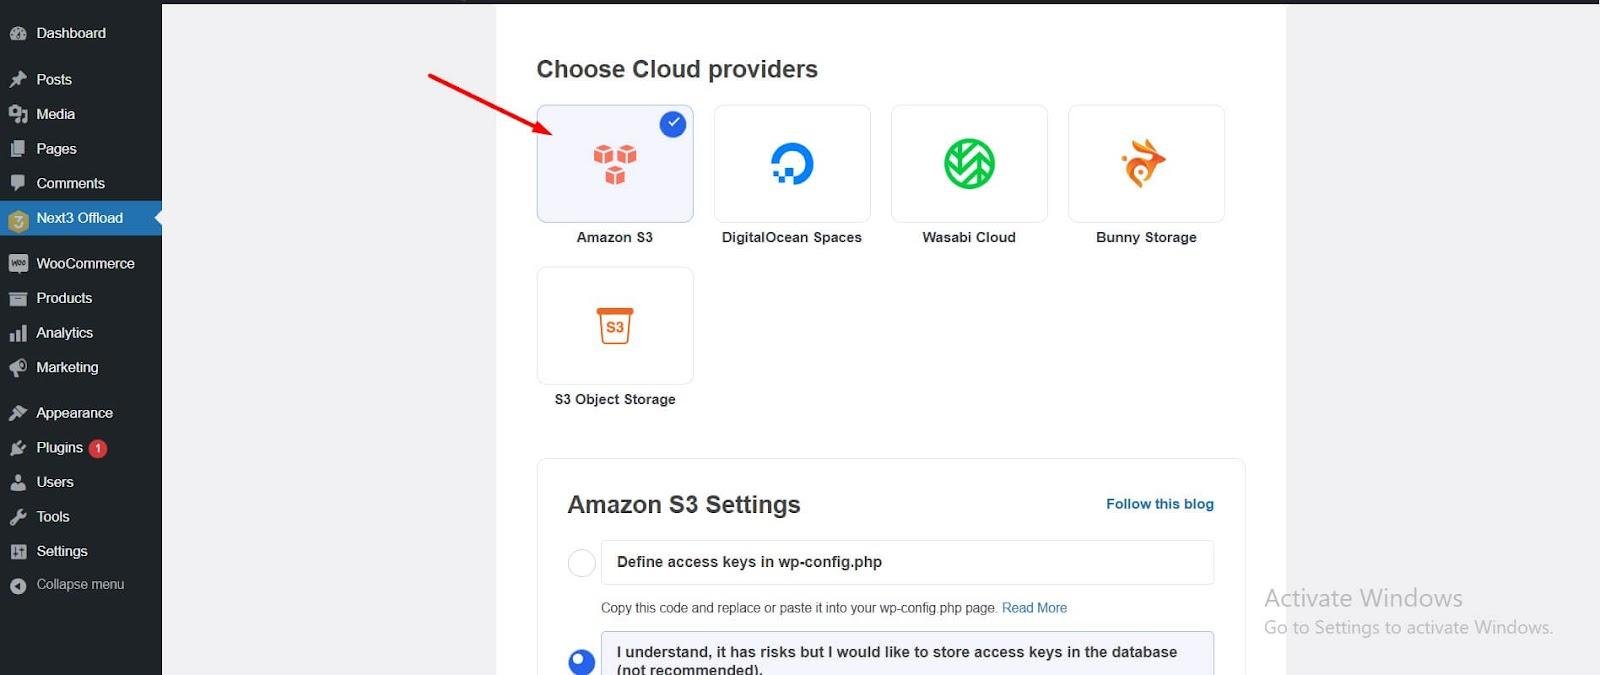Viewport: 1600px width, 675px height.
Task: Select the store keys in database radio button
Action: click(582, 662)
